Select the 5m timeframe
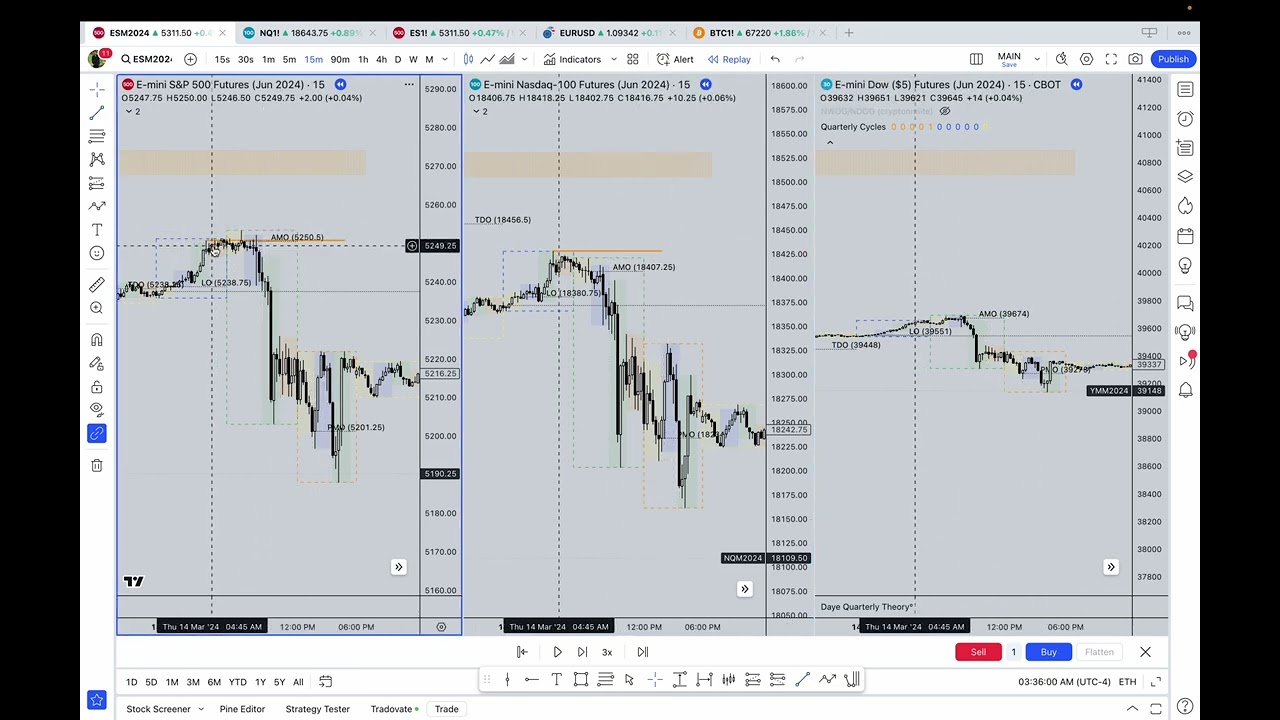Image resolution: width=1280 pixels, height=720 pixels. 289,59
